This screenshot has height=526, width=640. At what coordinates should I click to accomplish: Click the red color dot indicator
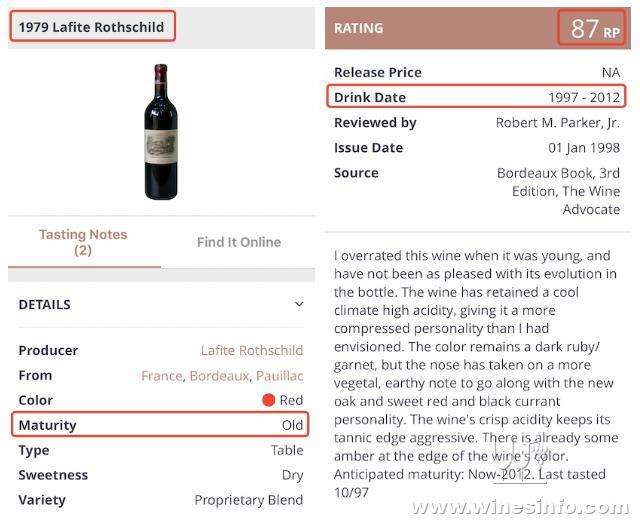269,400
